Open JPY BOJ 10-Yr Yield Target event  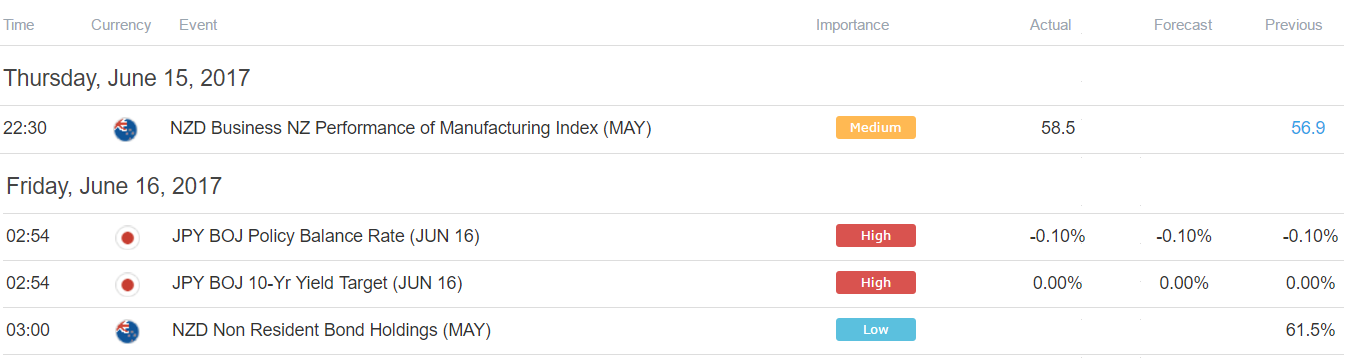(316, 283)
